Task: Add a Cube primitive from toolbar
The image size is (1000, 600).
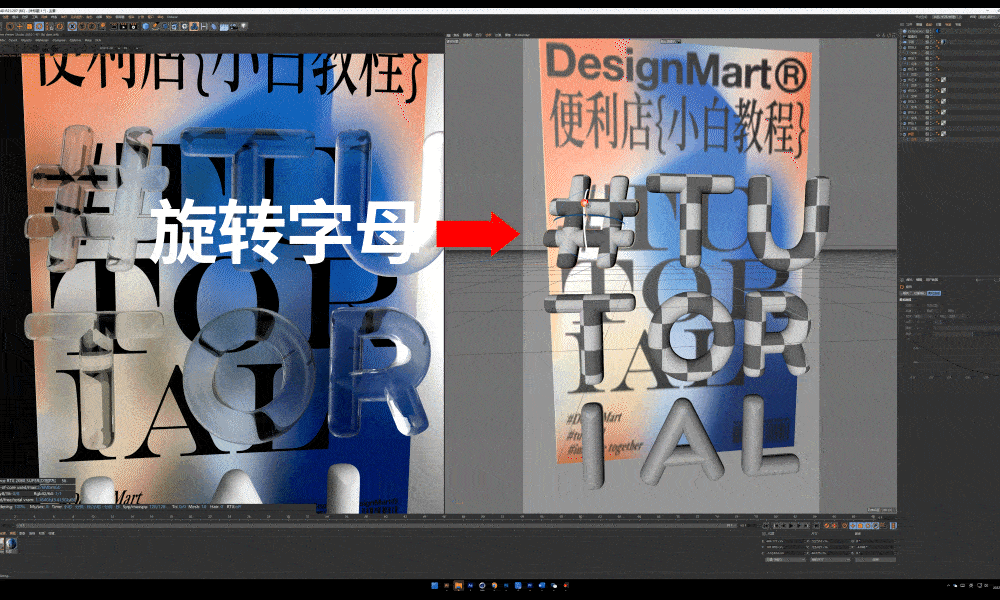Action: pyautogui.click(x=145, y=26)
